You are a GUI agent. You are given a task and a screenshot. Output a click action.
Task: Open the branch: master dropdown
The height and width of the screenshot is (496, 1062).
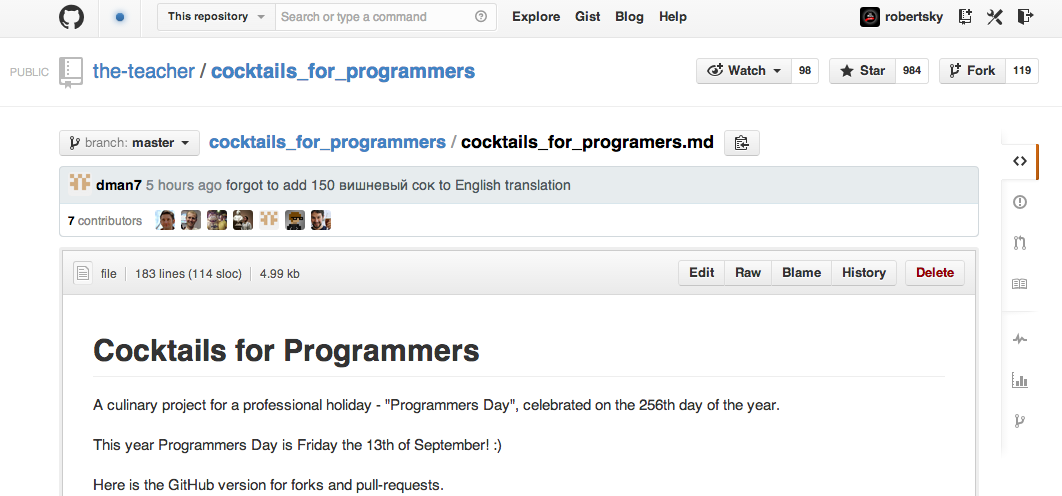(x=129, y=143)
